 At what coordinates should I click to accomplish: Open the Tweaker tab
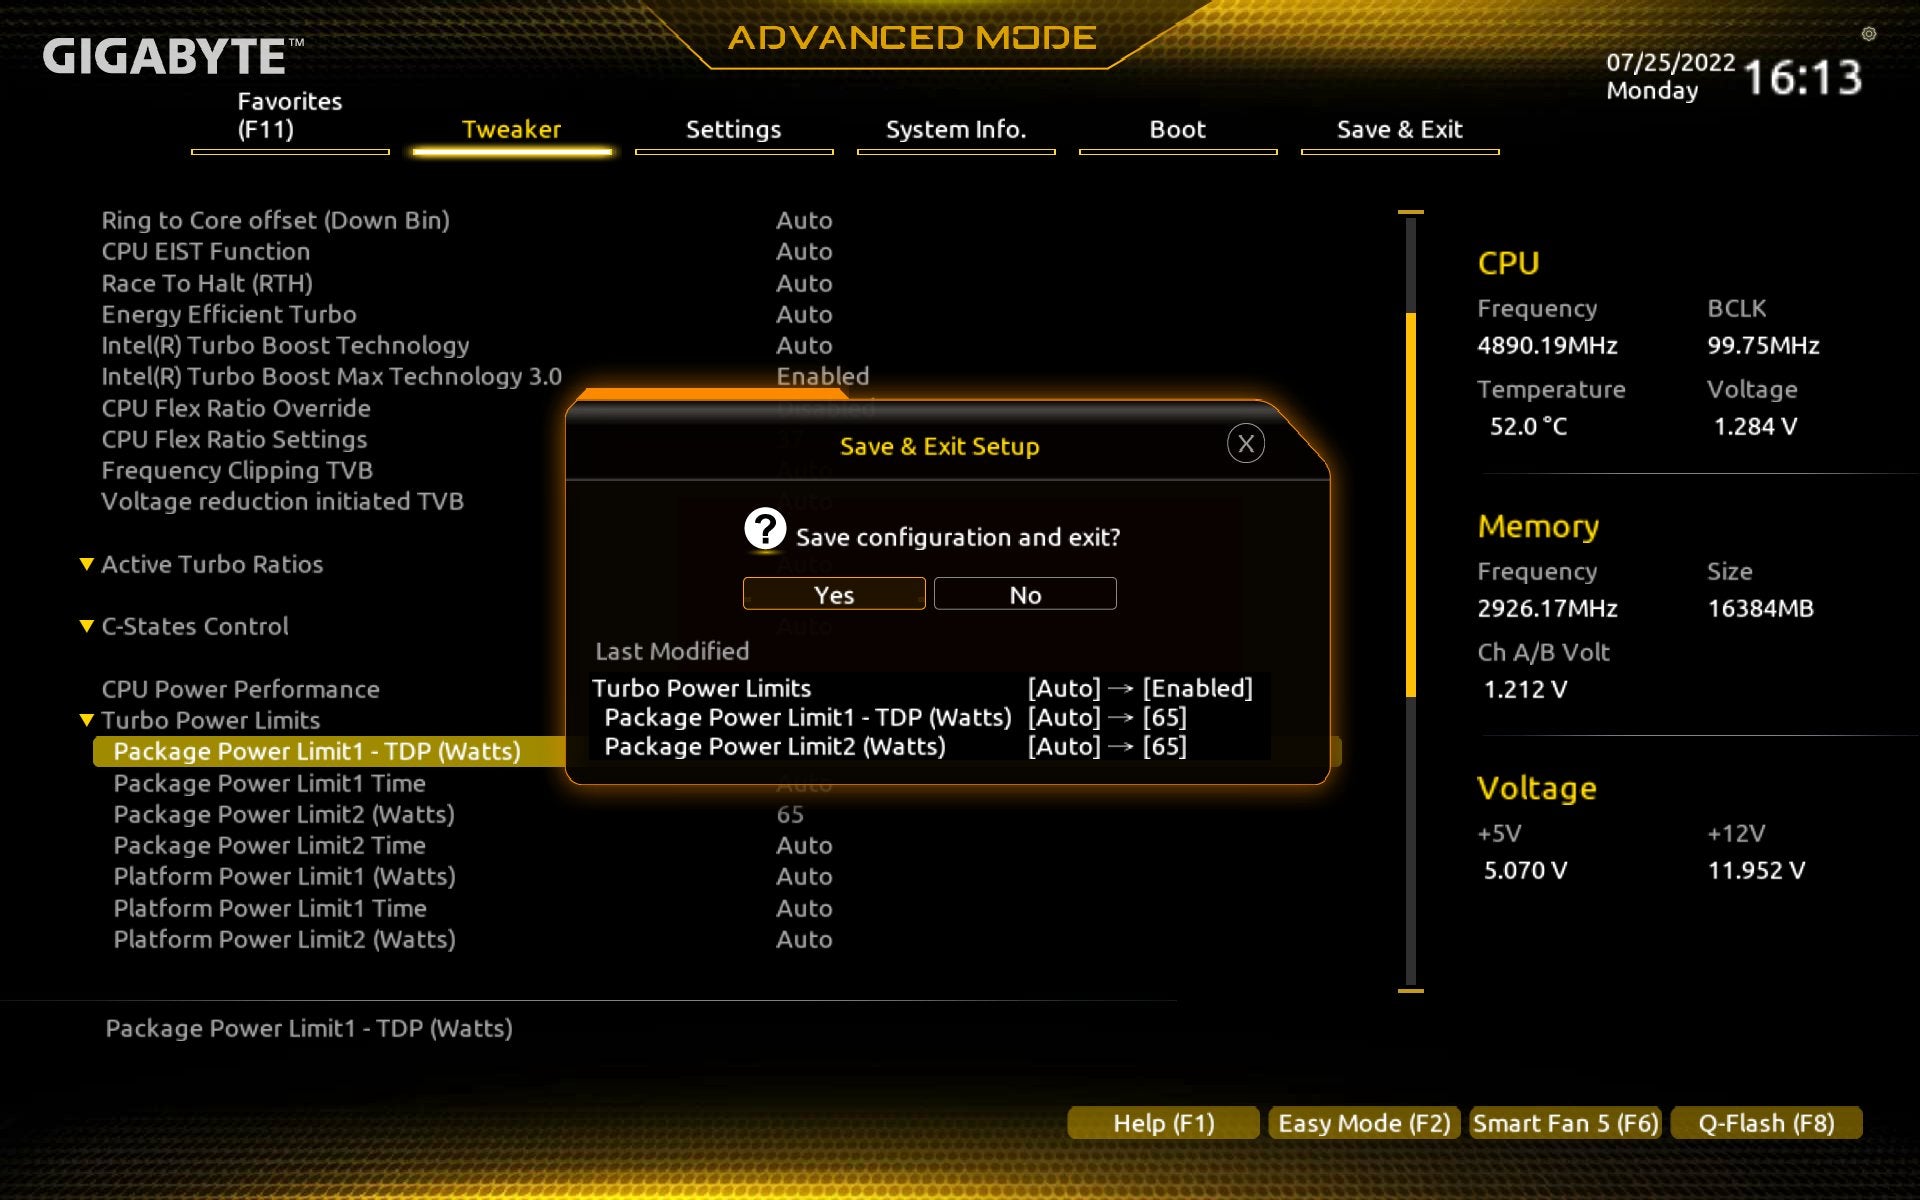(511, 129)
